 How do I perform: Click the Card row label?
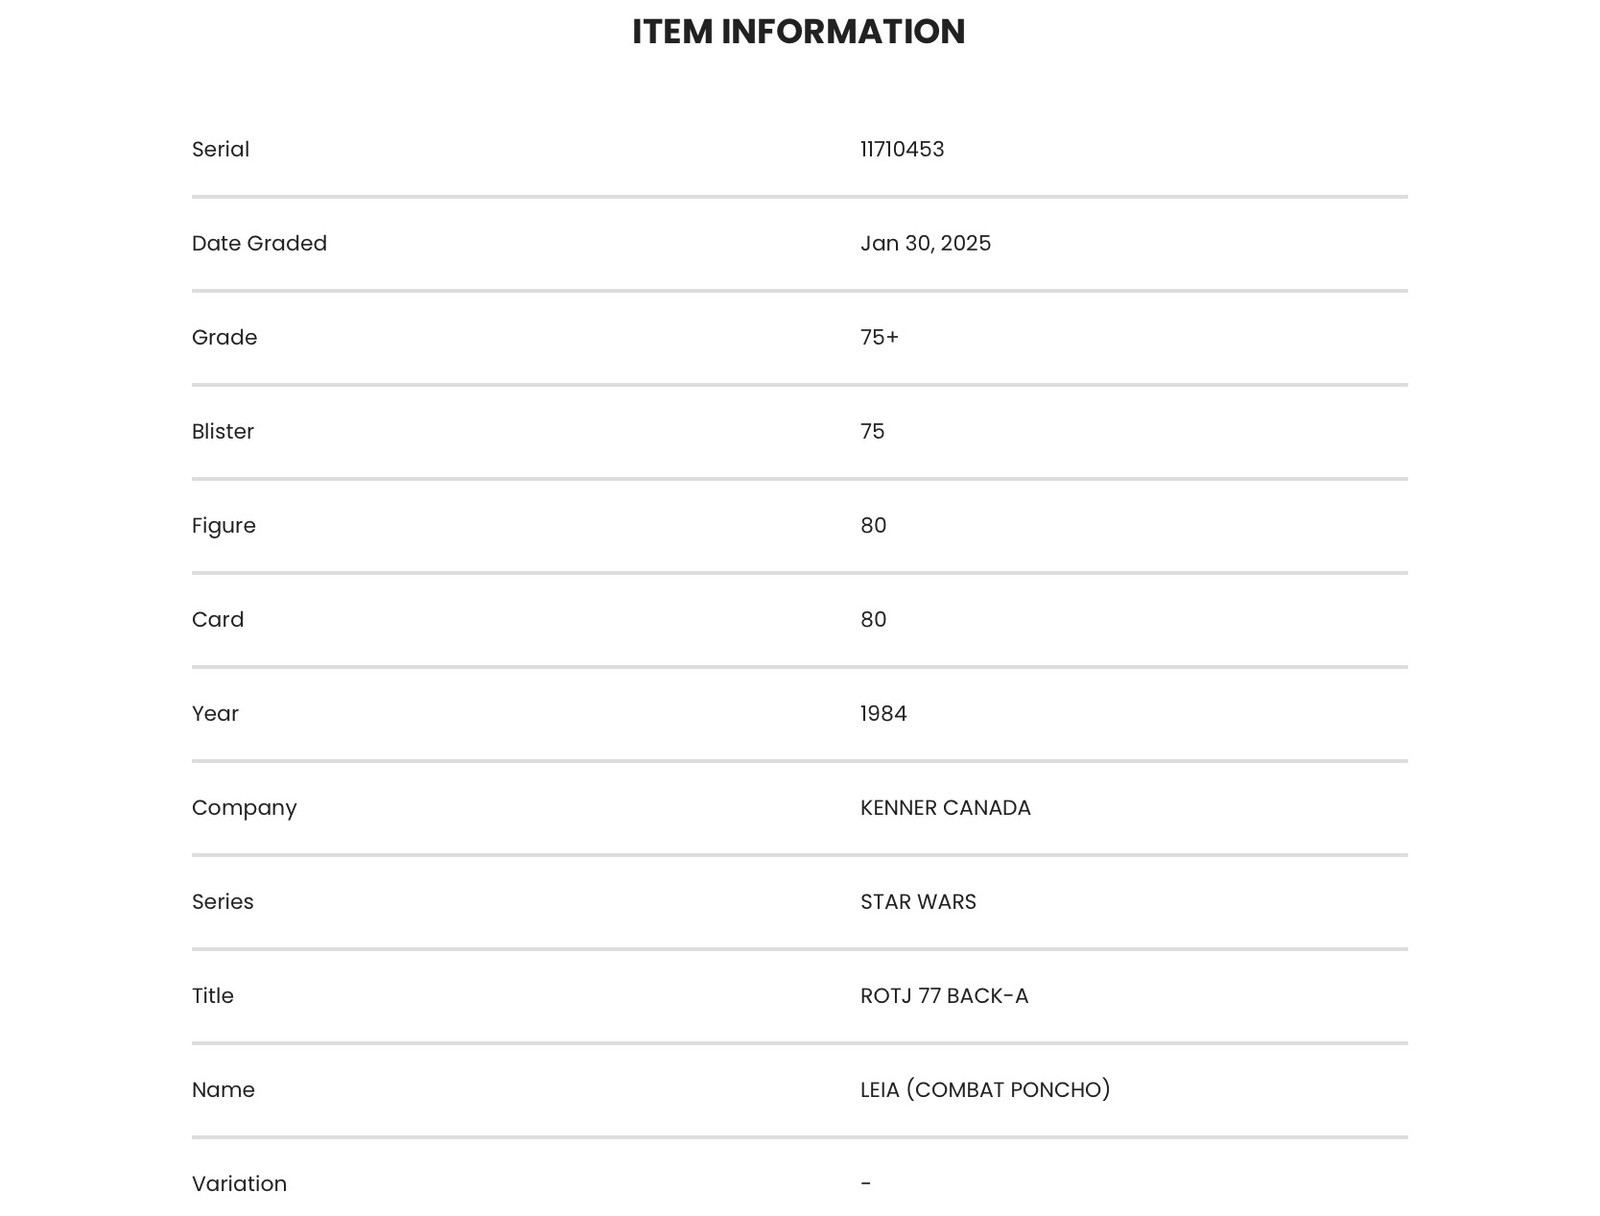[218, 619]
